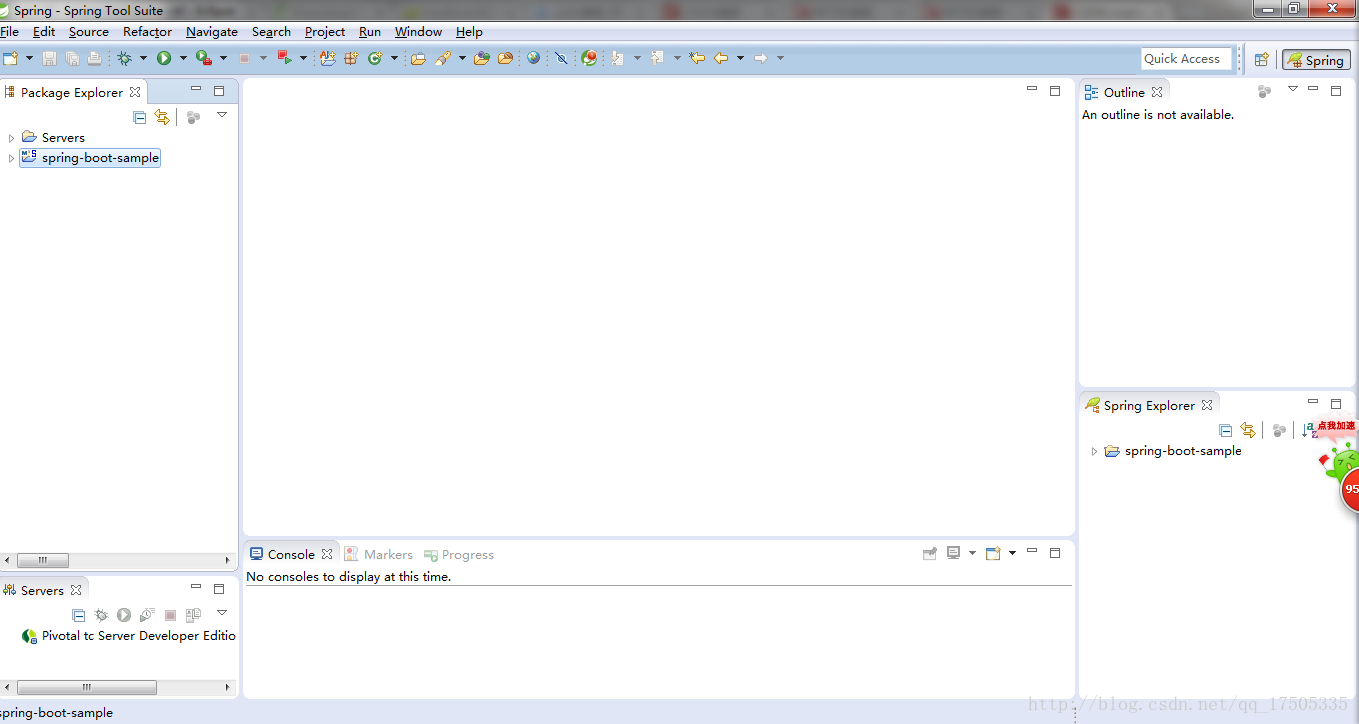Select the Servers folder in Package Explorer
1359x724 pixels.
(53, 138)
